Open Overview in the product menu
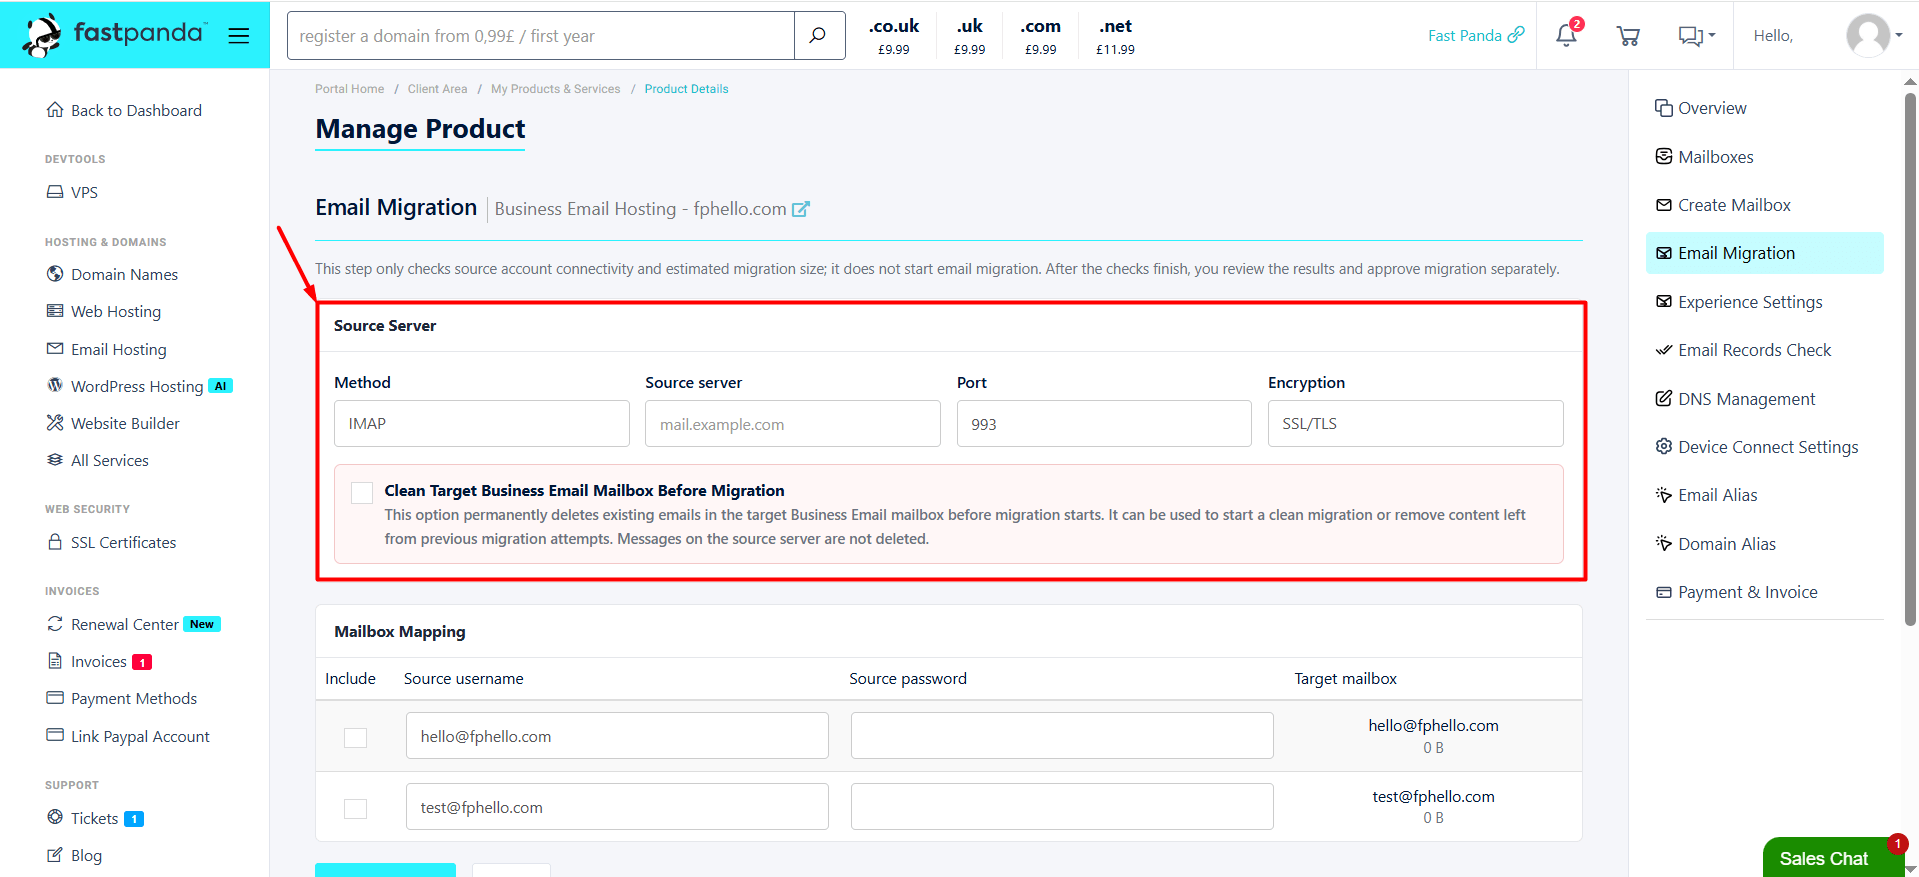Screen dimensions: 1919x877 (1701, 108)
